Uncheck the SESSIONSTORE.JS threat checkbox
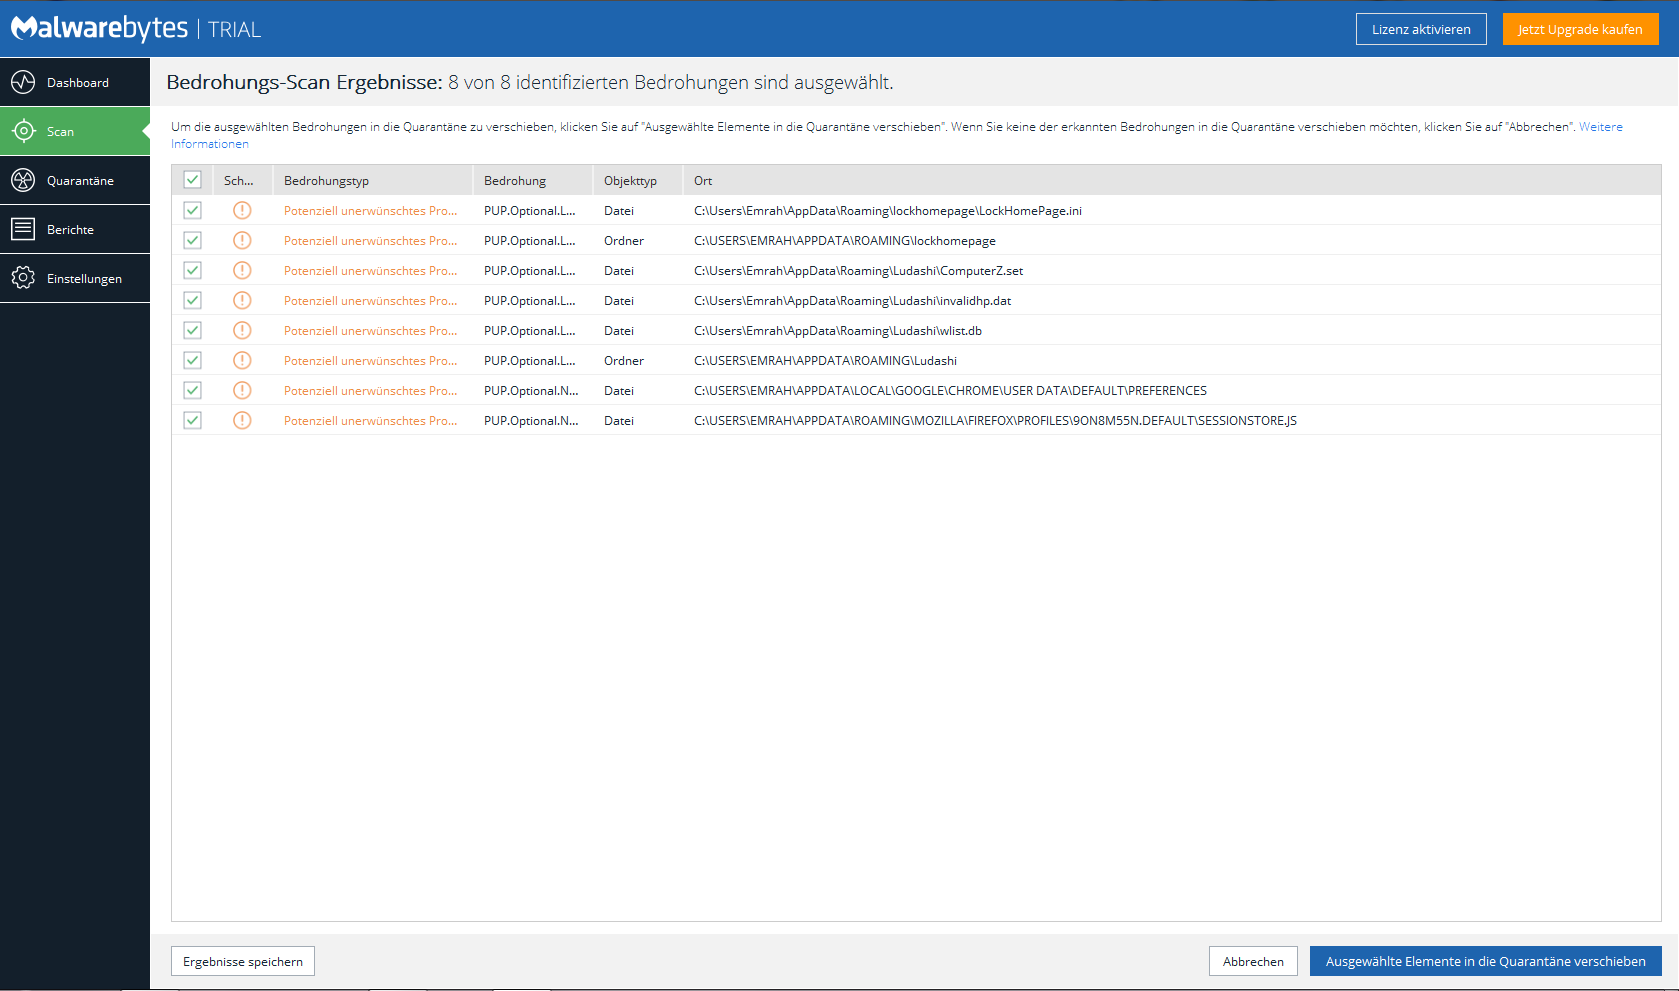The height and width of the screenshot is (991, 1679). 193,420
